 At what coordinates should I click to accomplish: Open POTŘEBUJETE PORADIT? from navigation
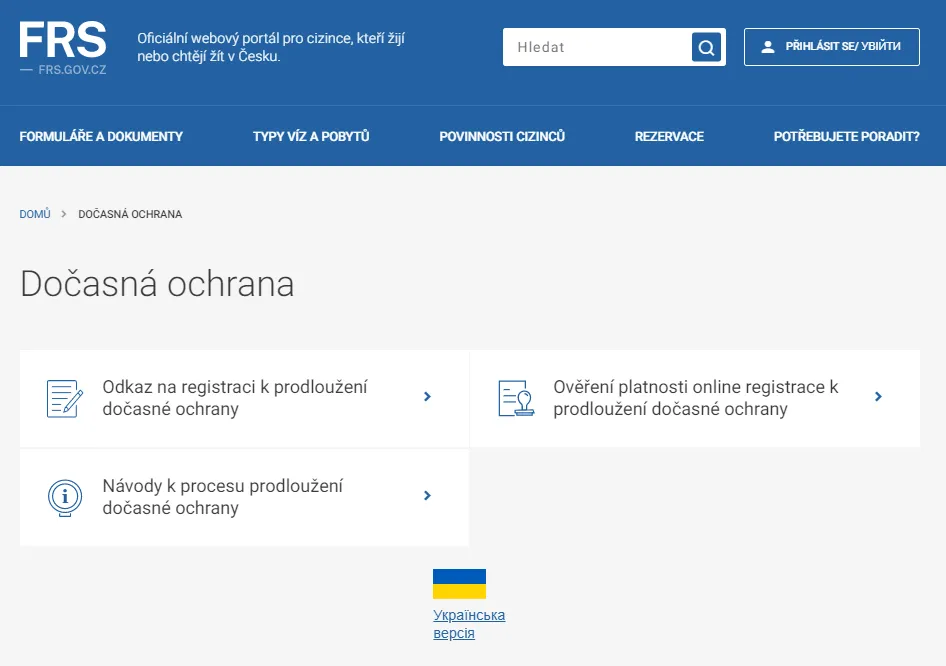[846, 136]
